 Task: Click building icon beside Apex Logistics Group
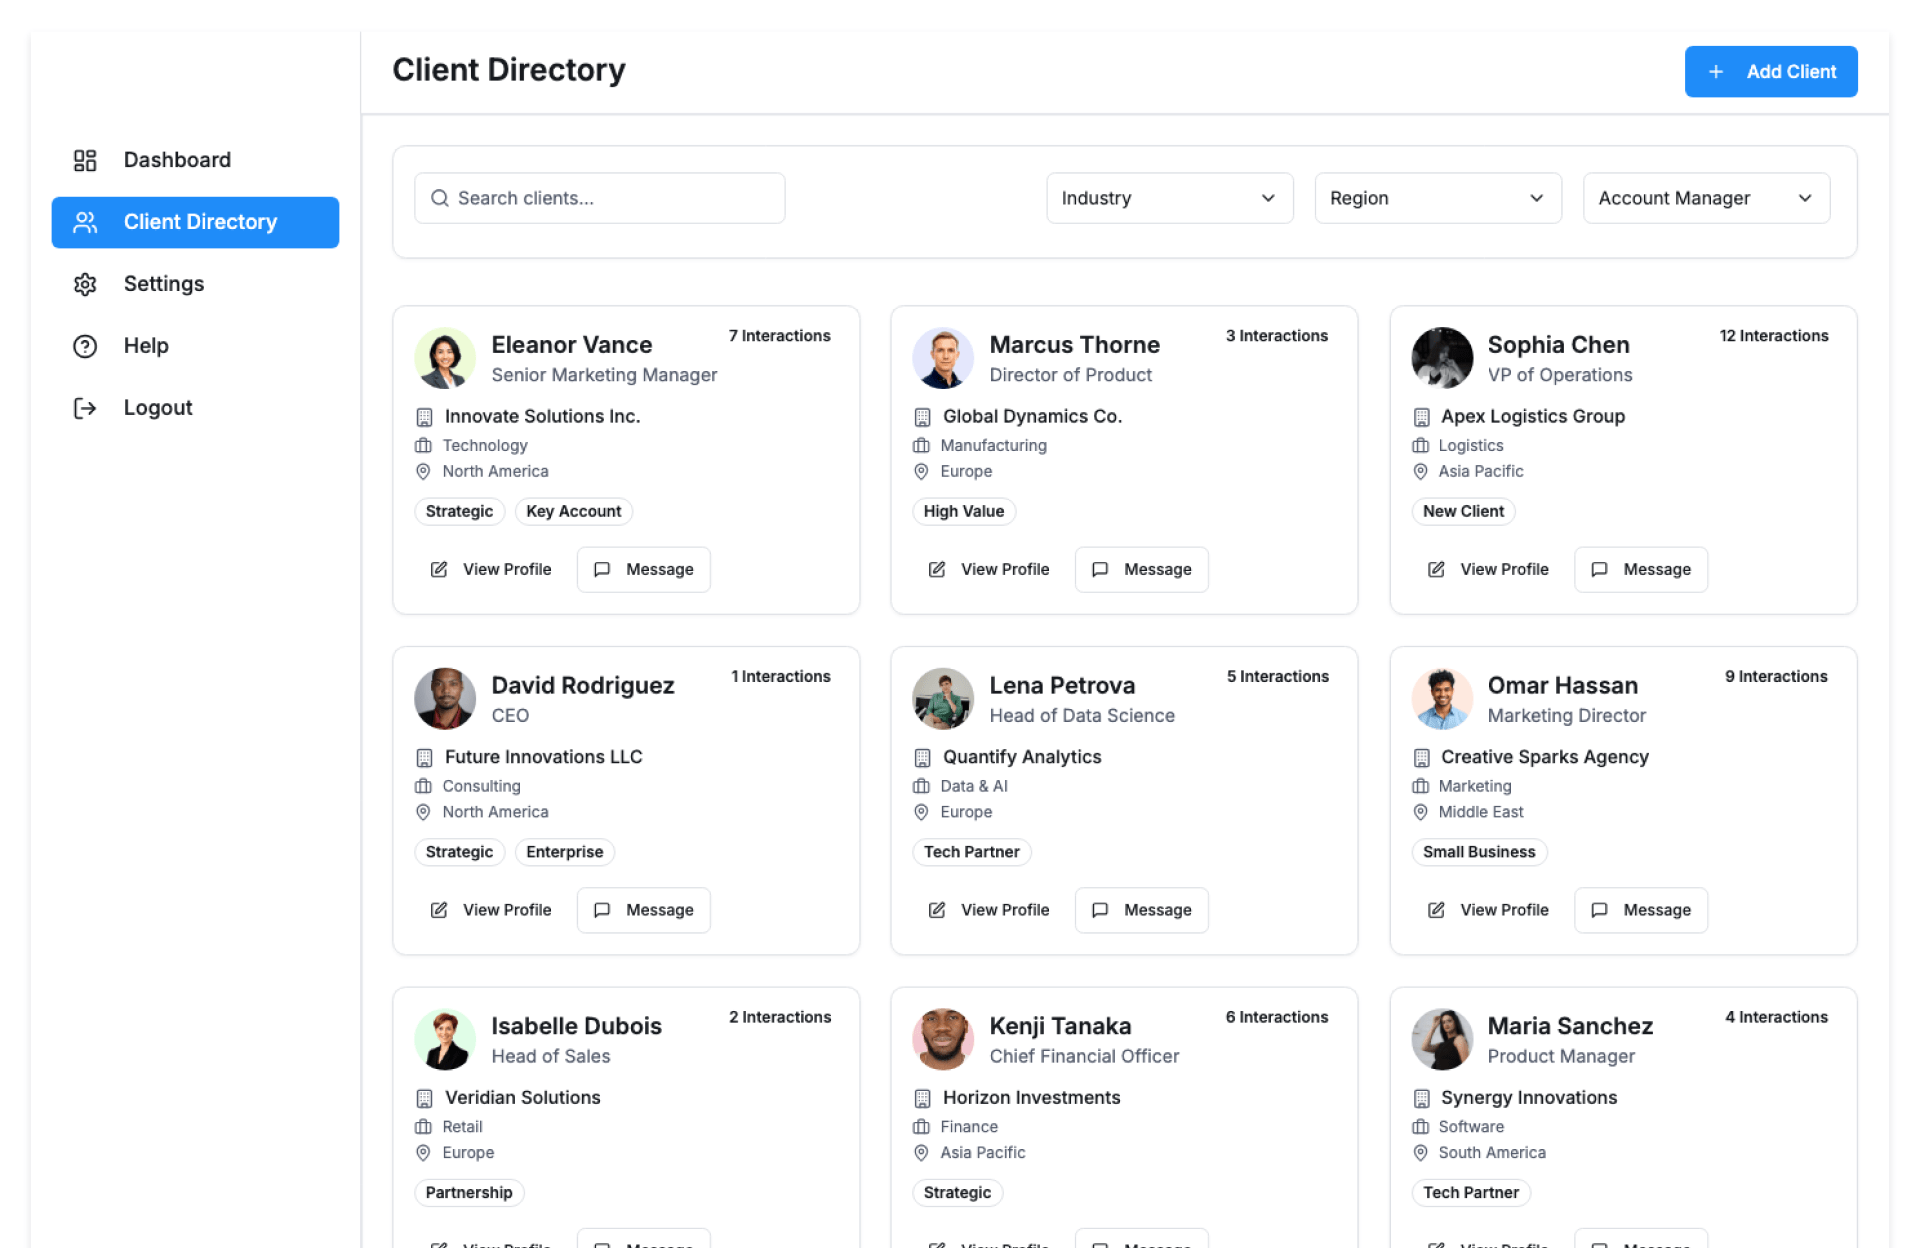point(1421,417)
